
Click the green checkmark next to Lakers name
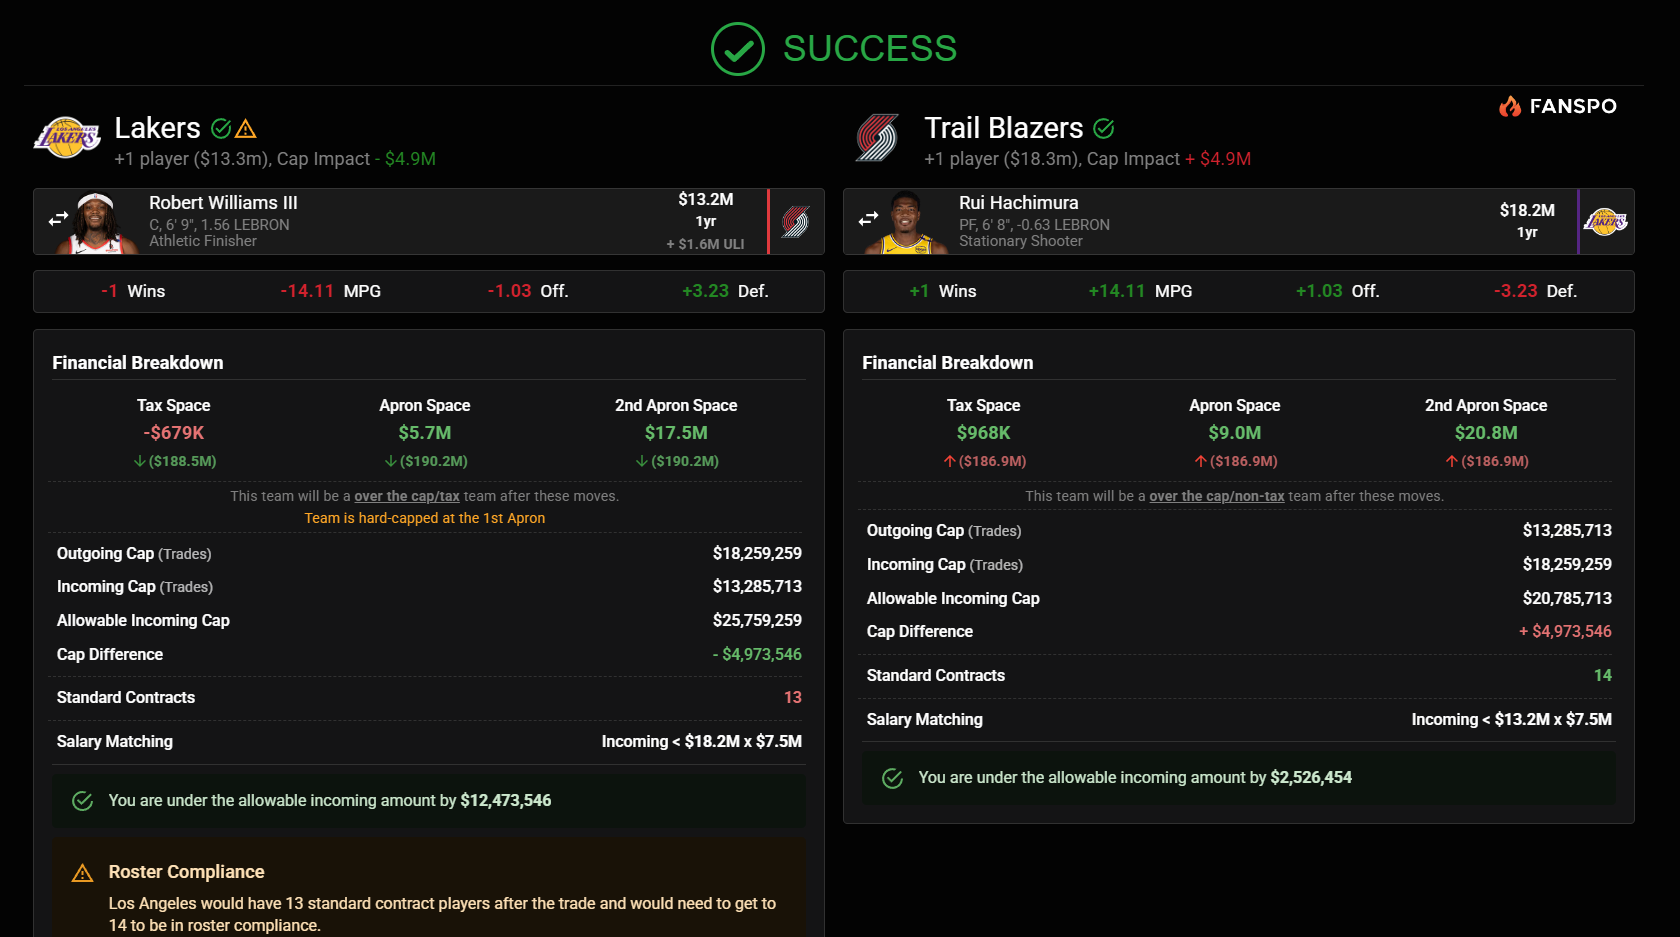tap(221, 129)
